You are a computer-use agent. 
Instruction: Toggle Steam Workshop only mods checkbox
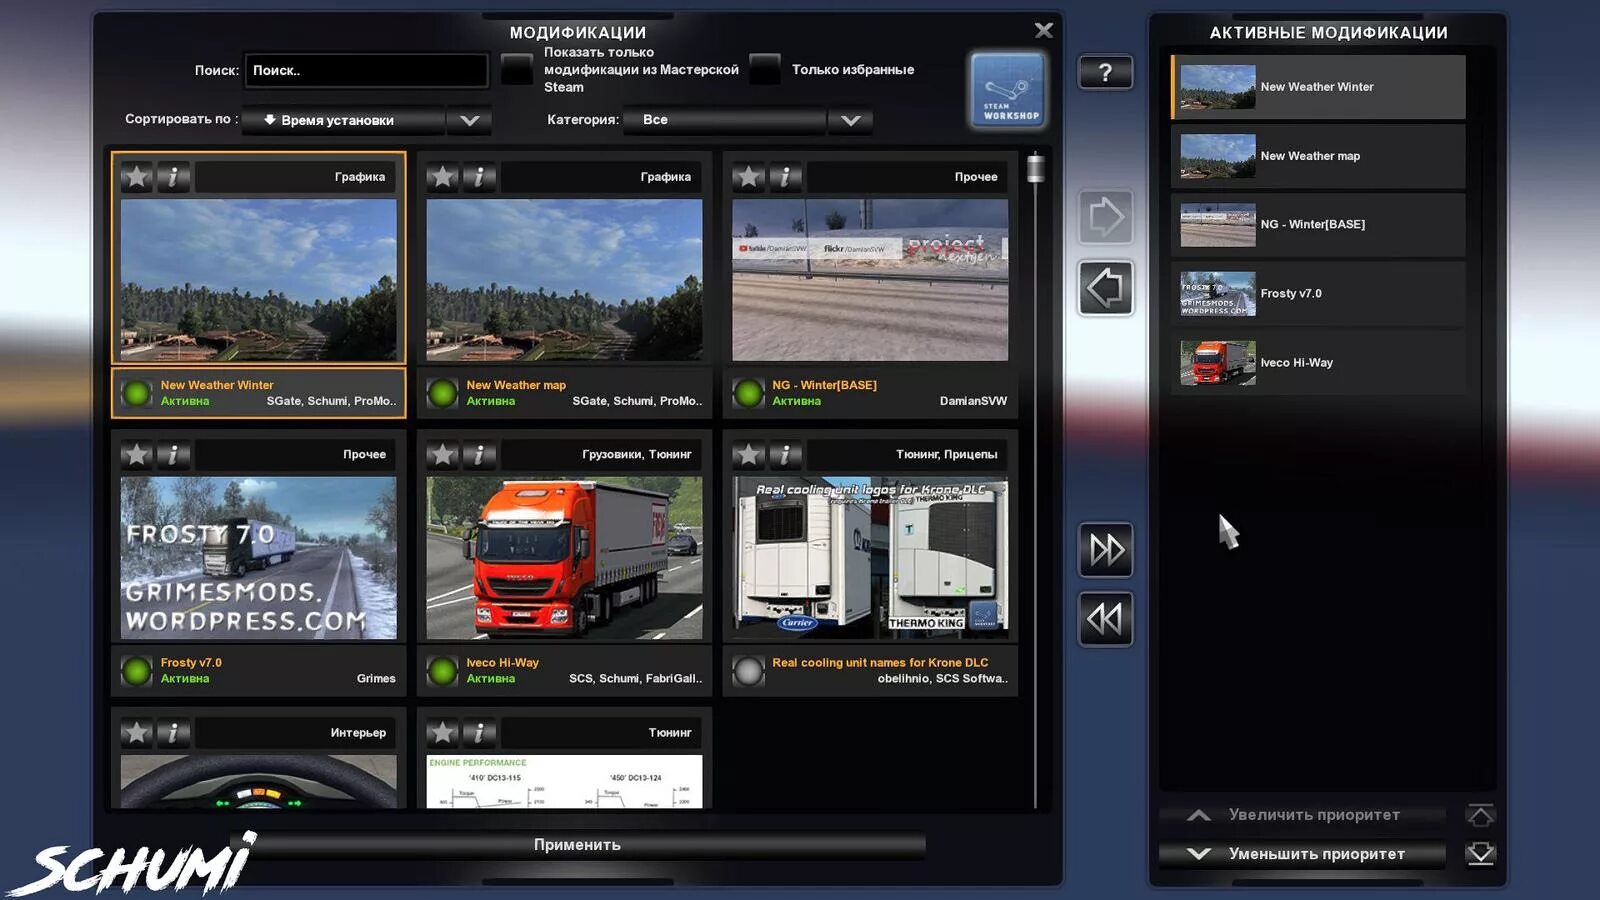(517, 69)
